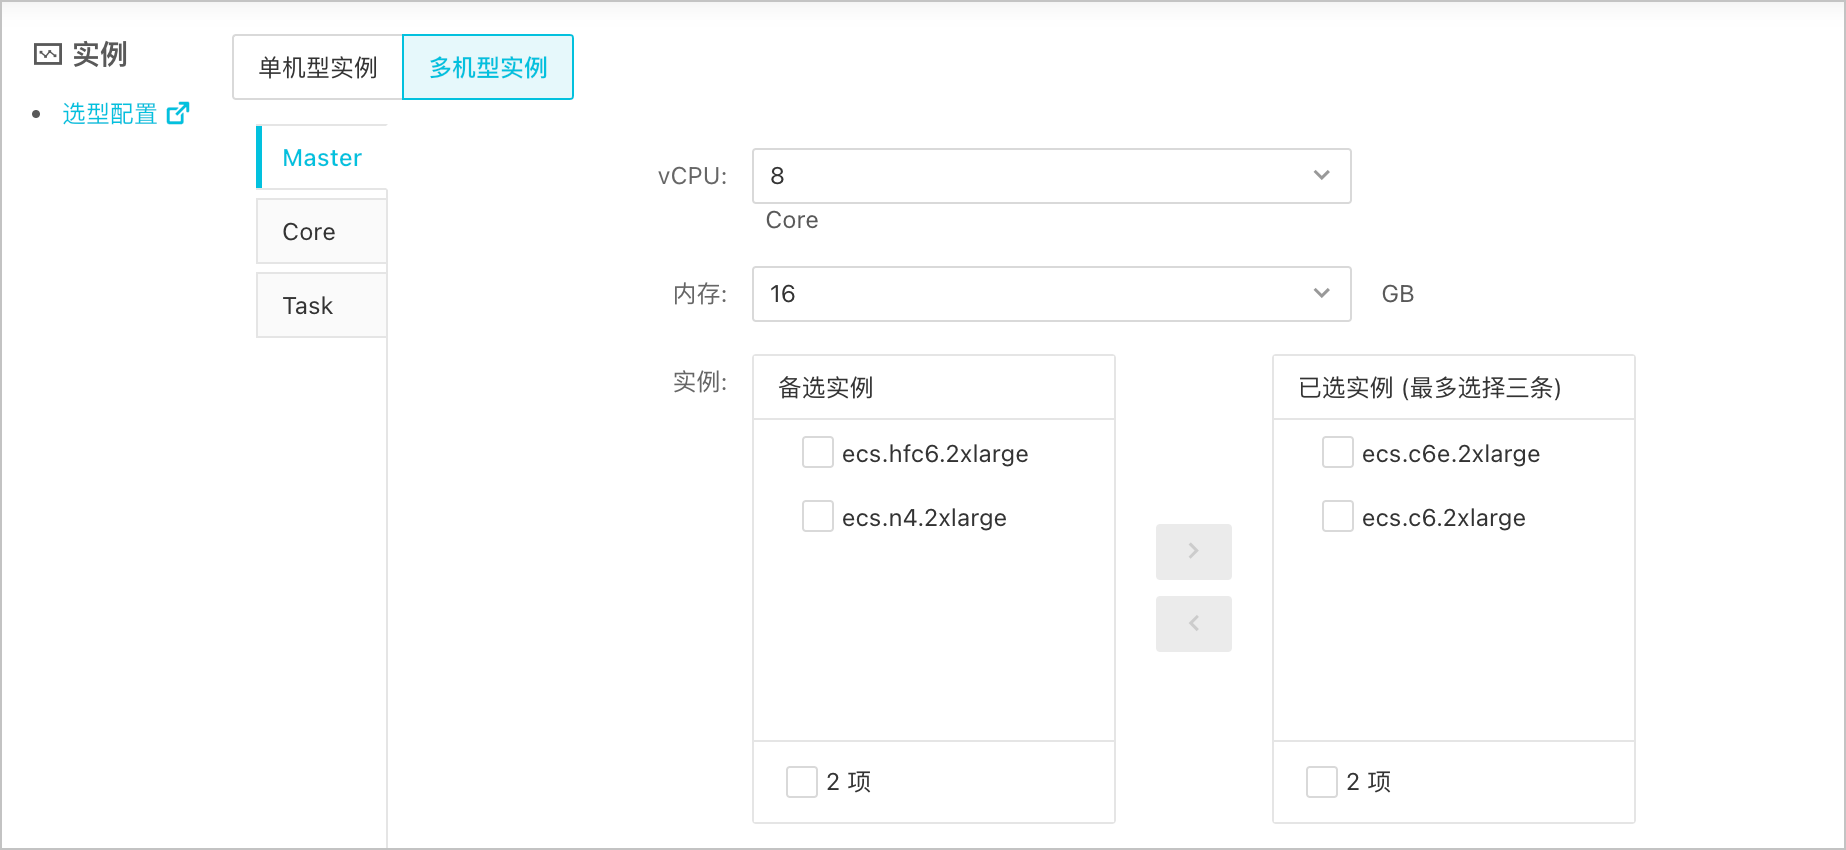Click the move-left arrow transfer button
The width and height of the screenshot is (1846, 850).
(1194, 624)
